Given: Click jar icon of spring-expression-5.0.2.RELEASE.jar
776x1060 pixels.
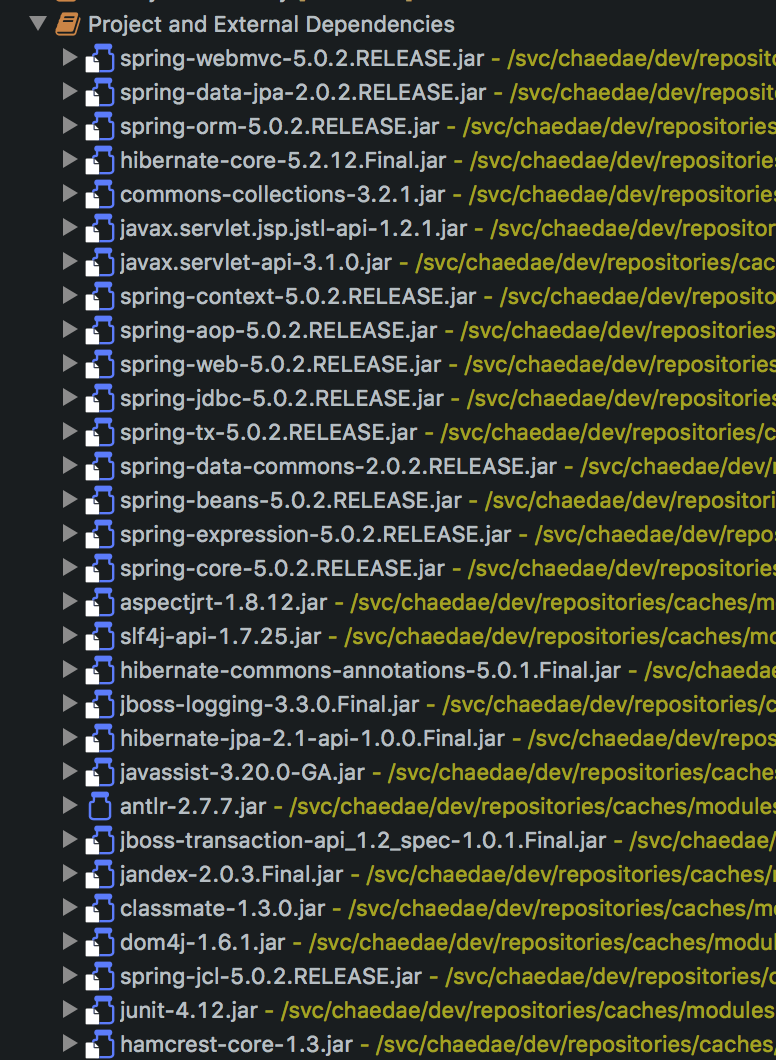Looking at the screenshot, I should coord(100,534).
